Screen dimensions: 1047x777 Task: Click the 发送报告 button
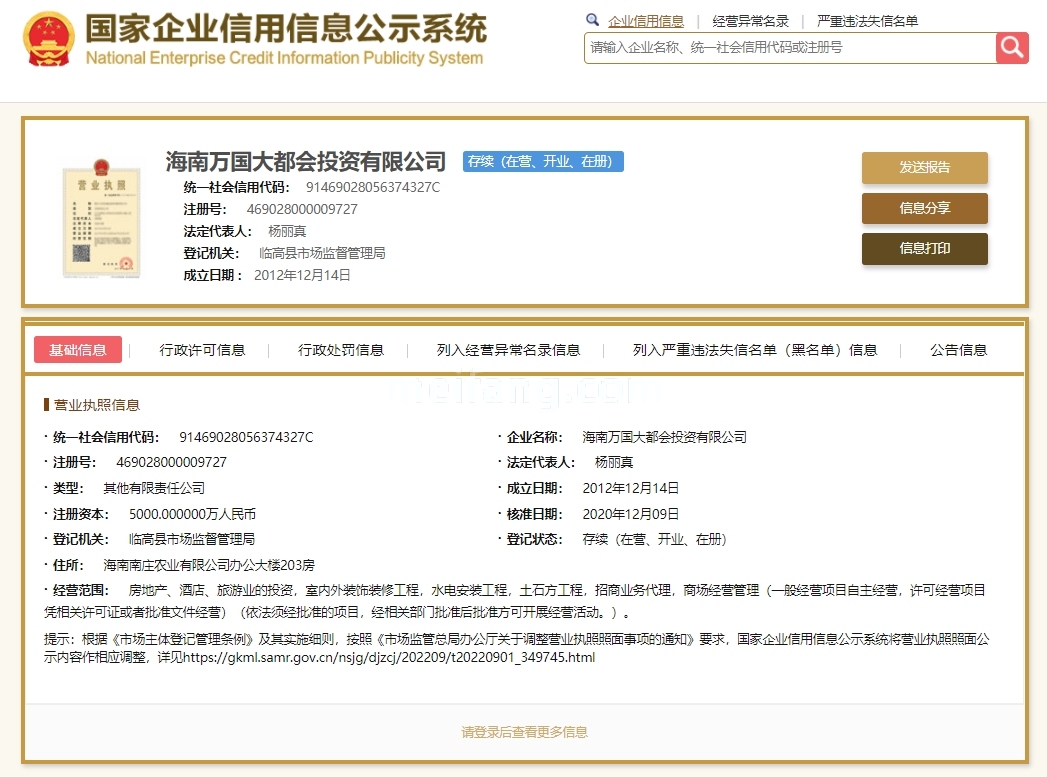click(x=924, y=168)
